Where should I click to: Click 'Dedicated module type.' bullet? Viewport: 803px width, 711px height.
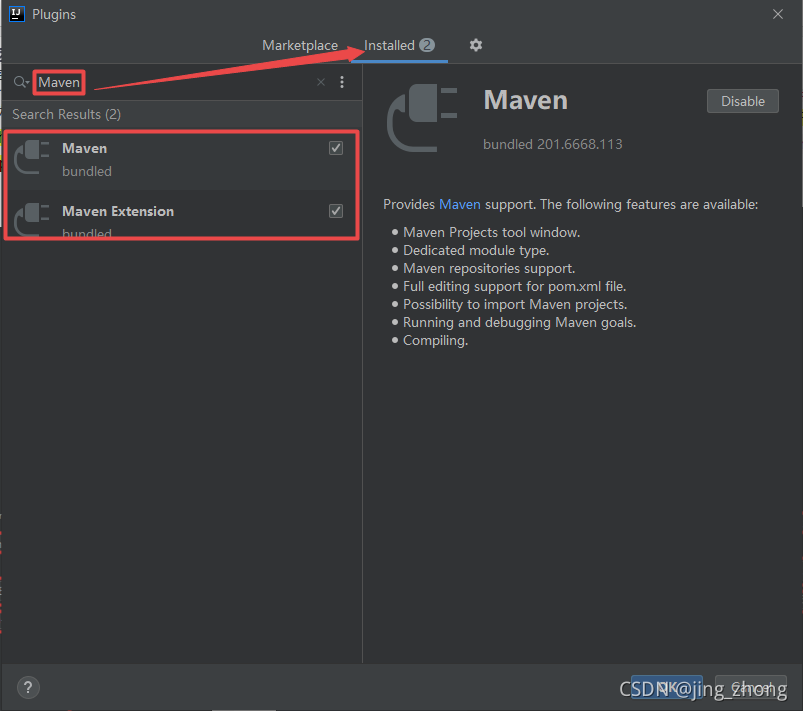[x=476, y=250]
